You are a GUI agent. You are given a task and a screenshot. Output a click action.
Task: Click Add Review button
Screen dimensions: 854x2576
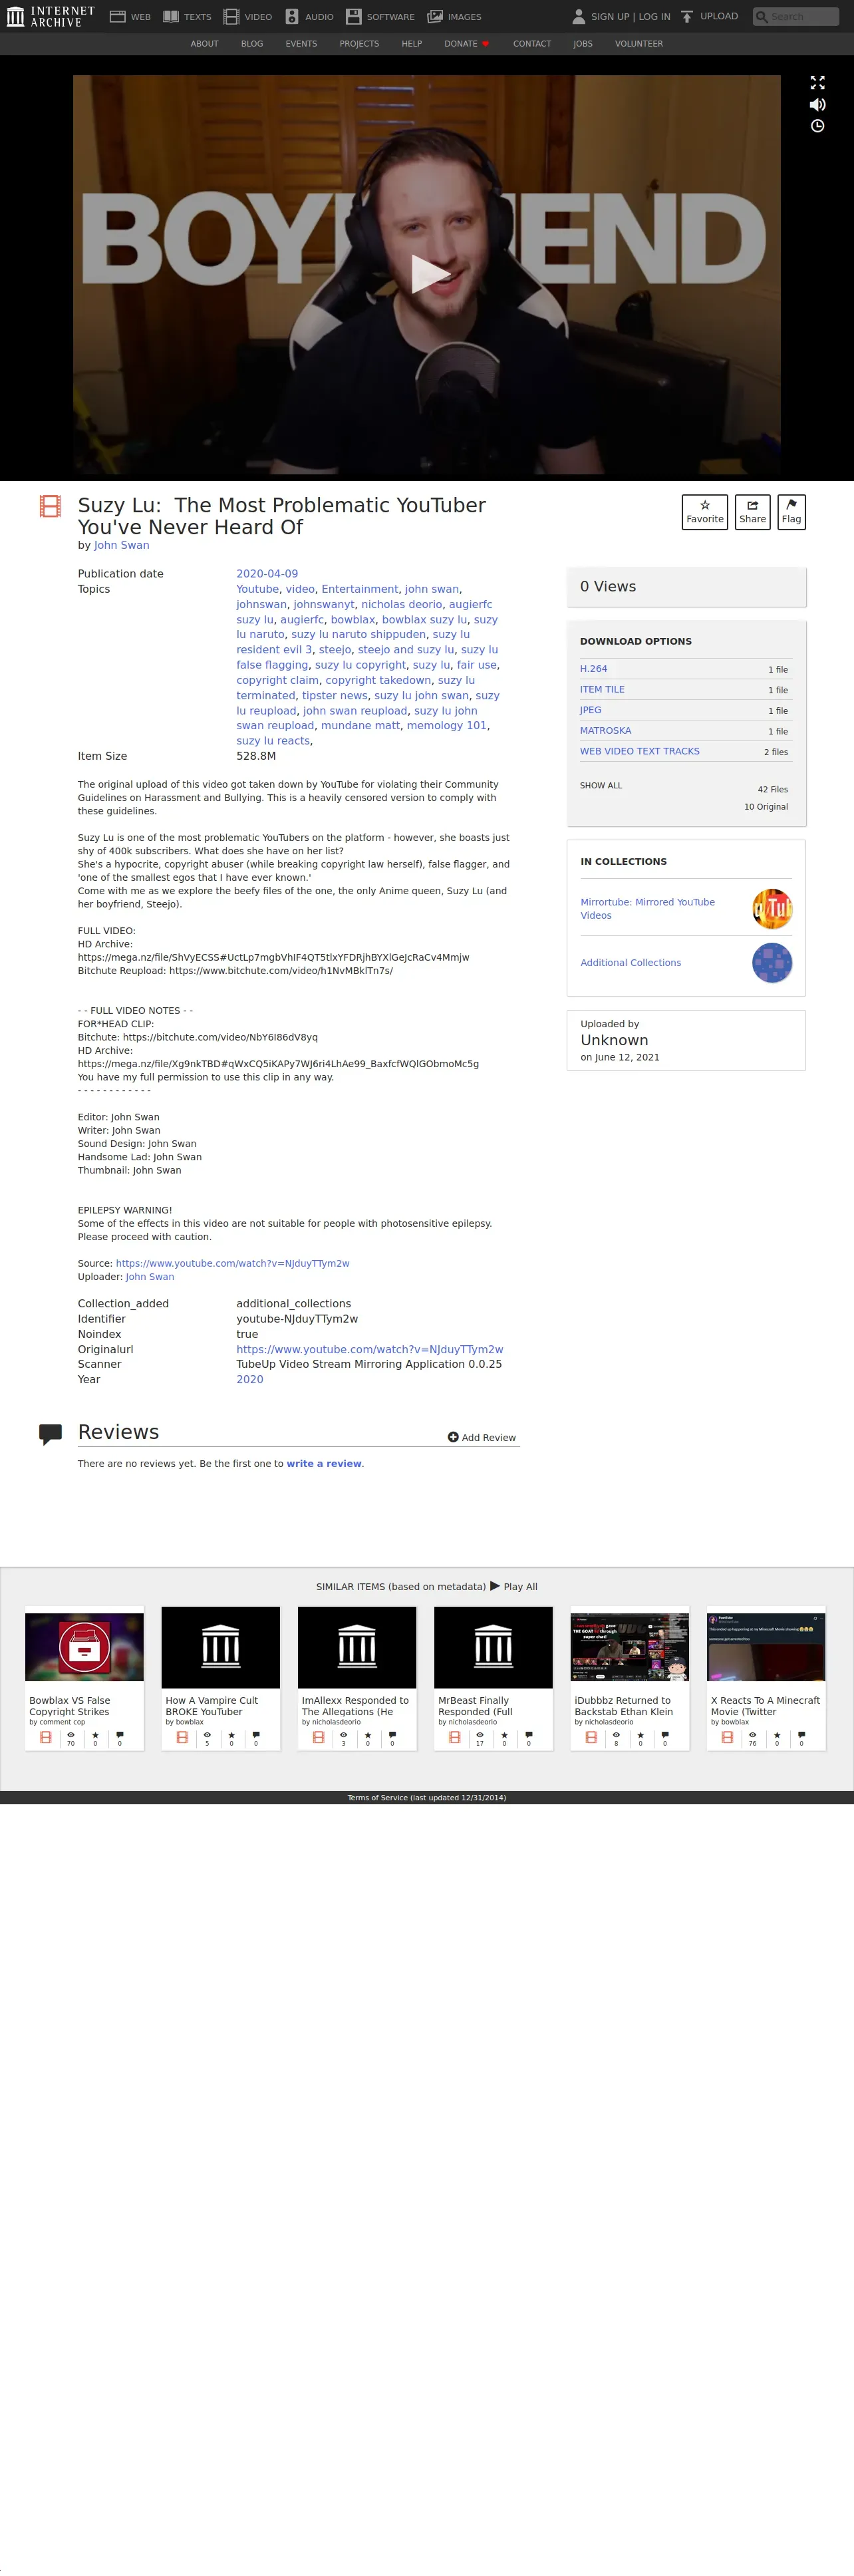482,1438
